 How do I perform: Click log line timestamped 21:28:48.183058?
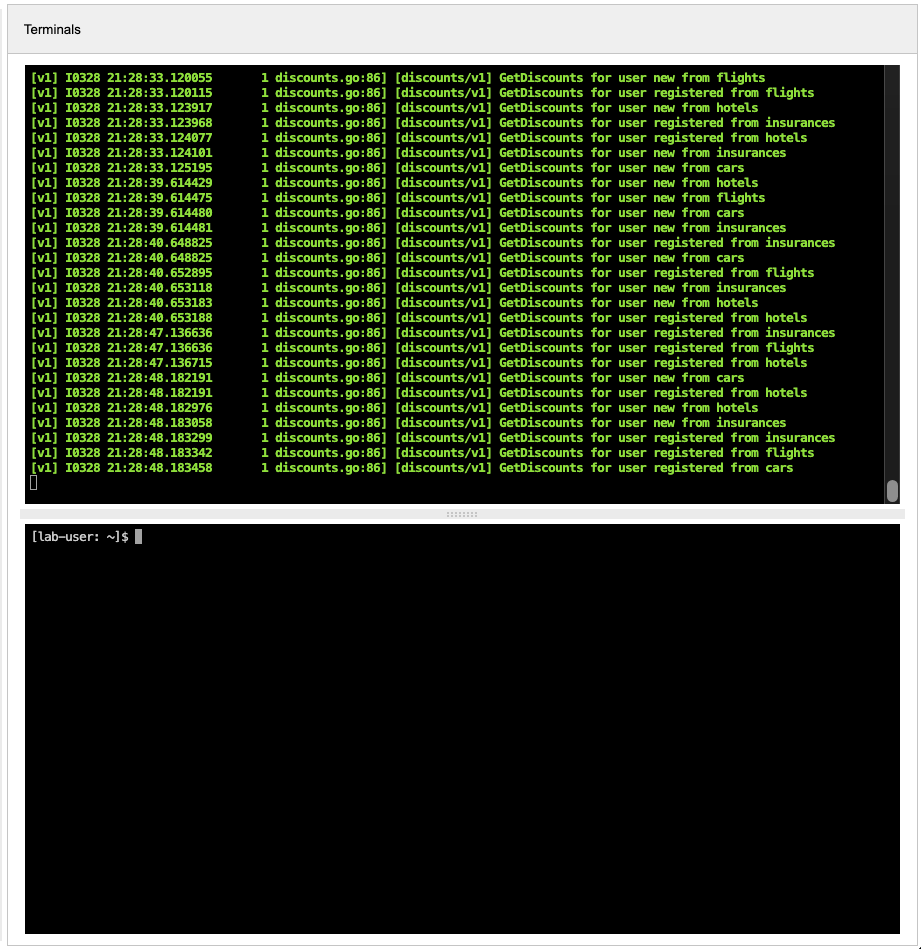point(408,423)
